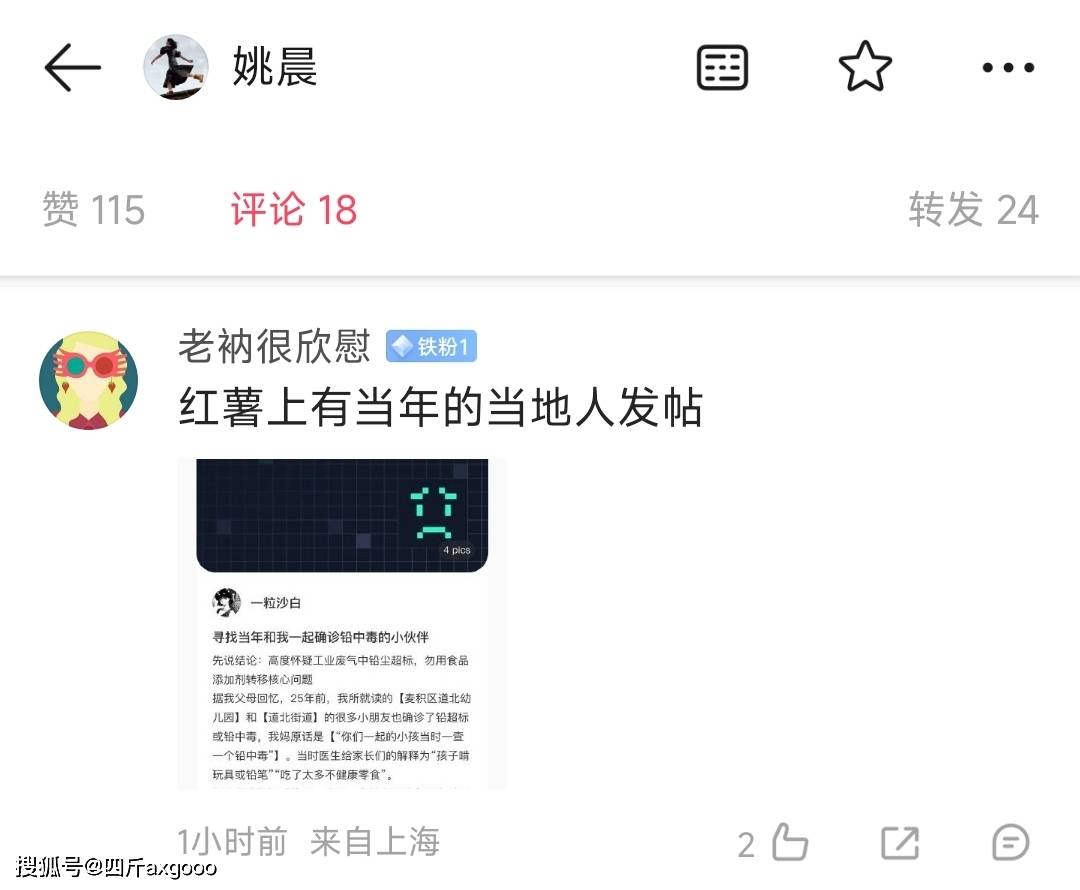
Task: Open the reader view icon
Action: coord(722,68)
